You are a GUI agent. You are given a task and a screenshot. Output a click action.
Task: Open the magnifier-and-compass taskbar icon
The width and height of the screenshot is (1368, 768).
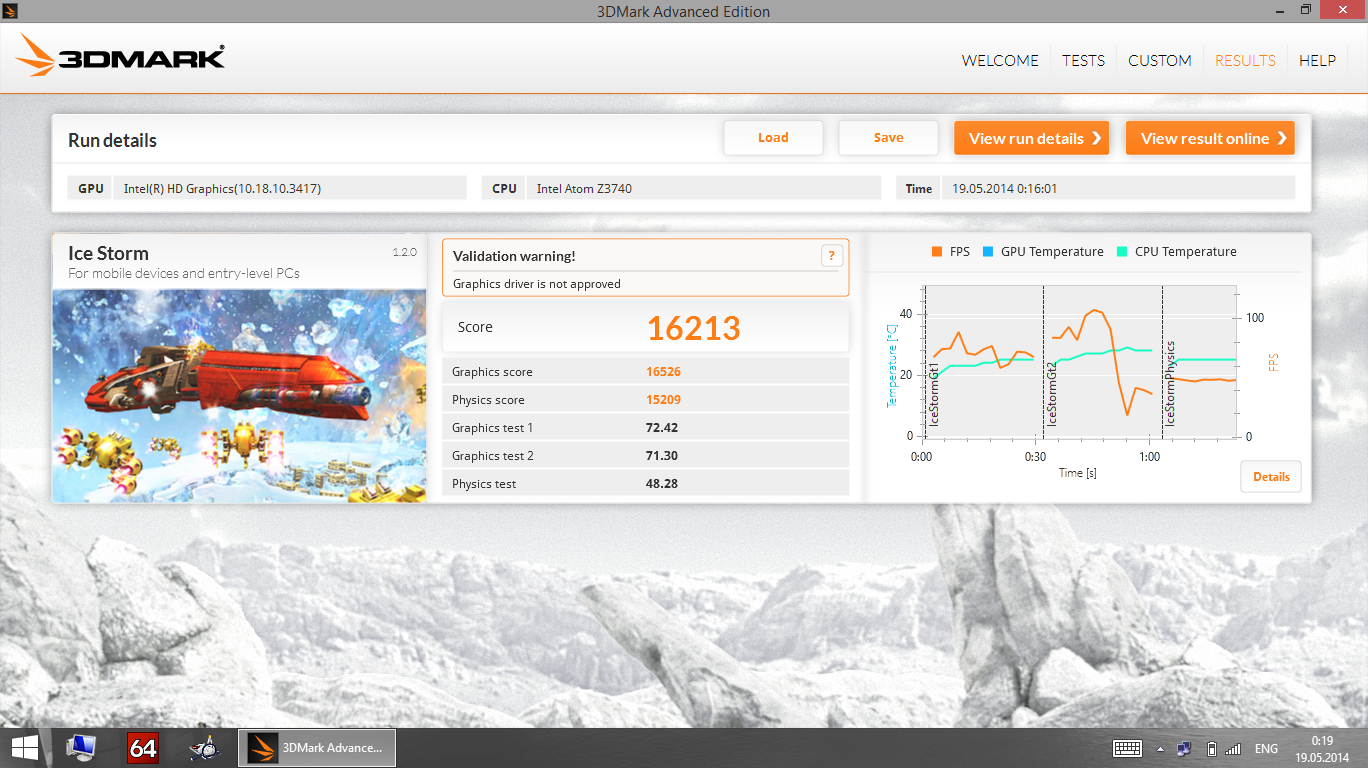205,748
